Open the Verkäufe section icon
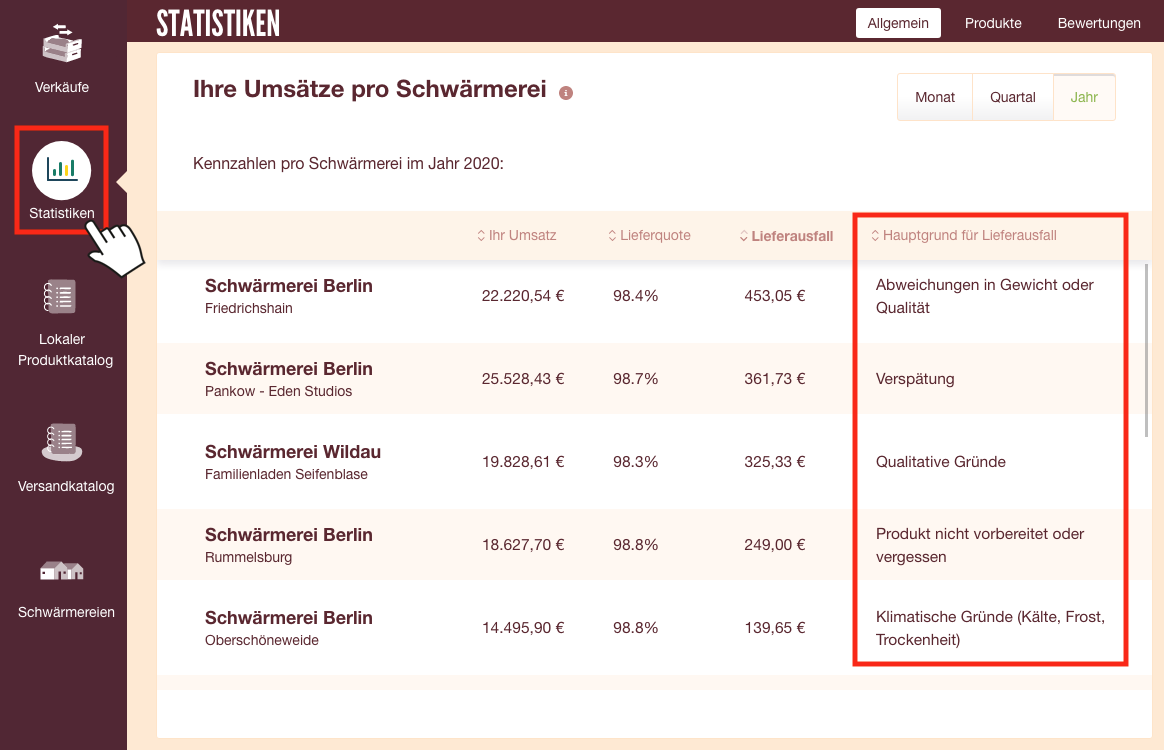The height and width of the screenshot is (750, 1164). 62,44
